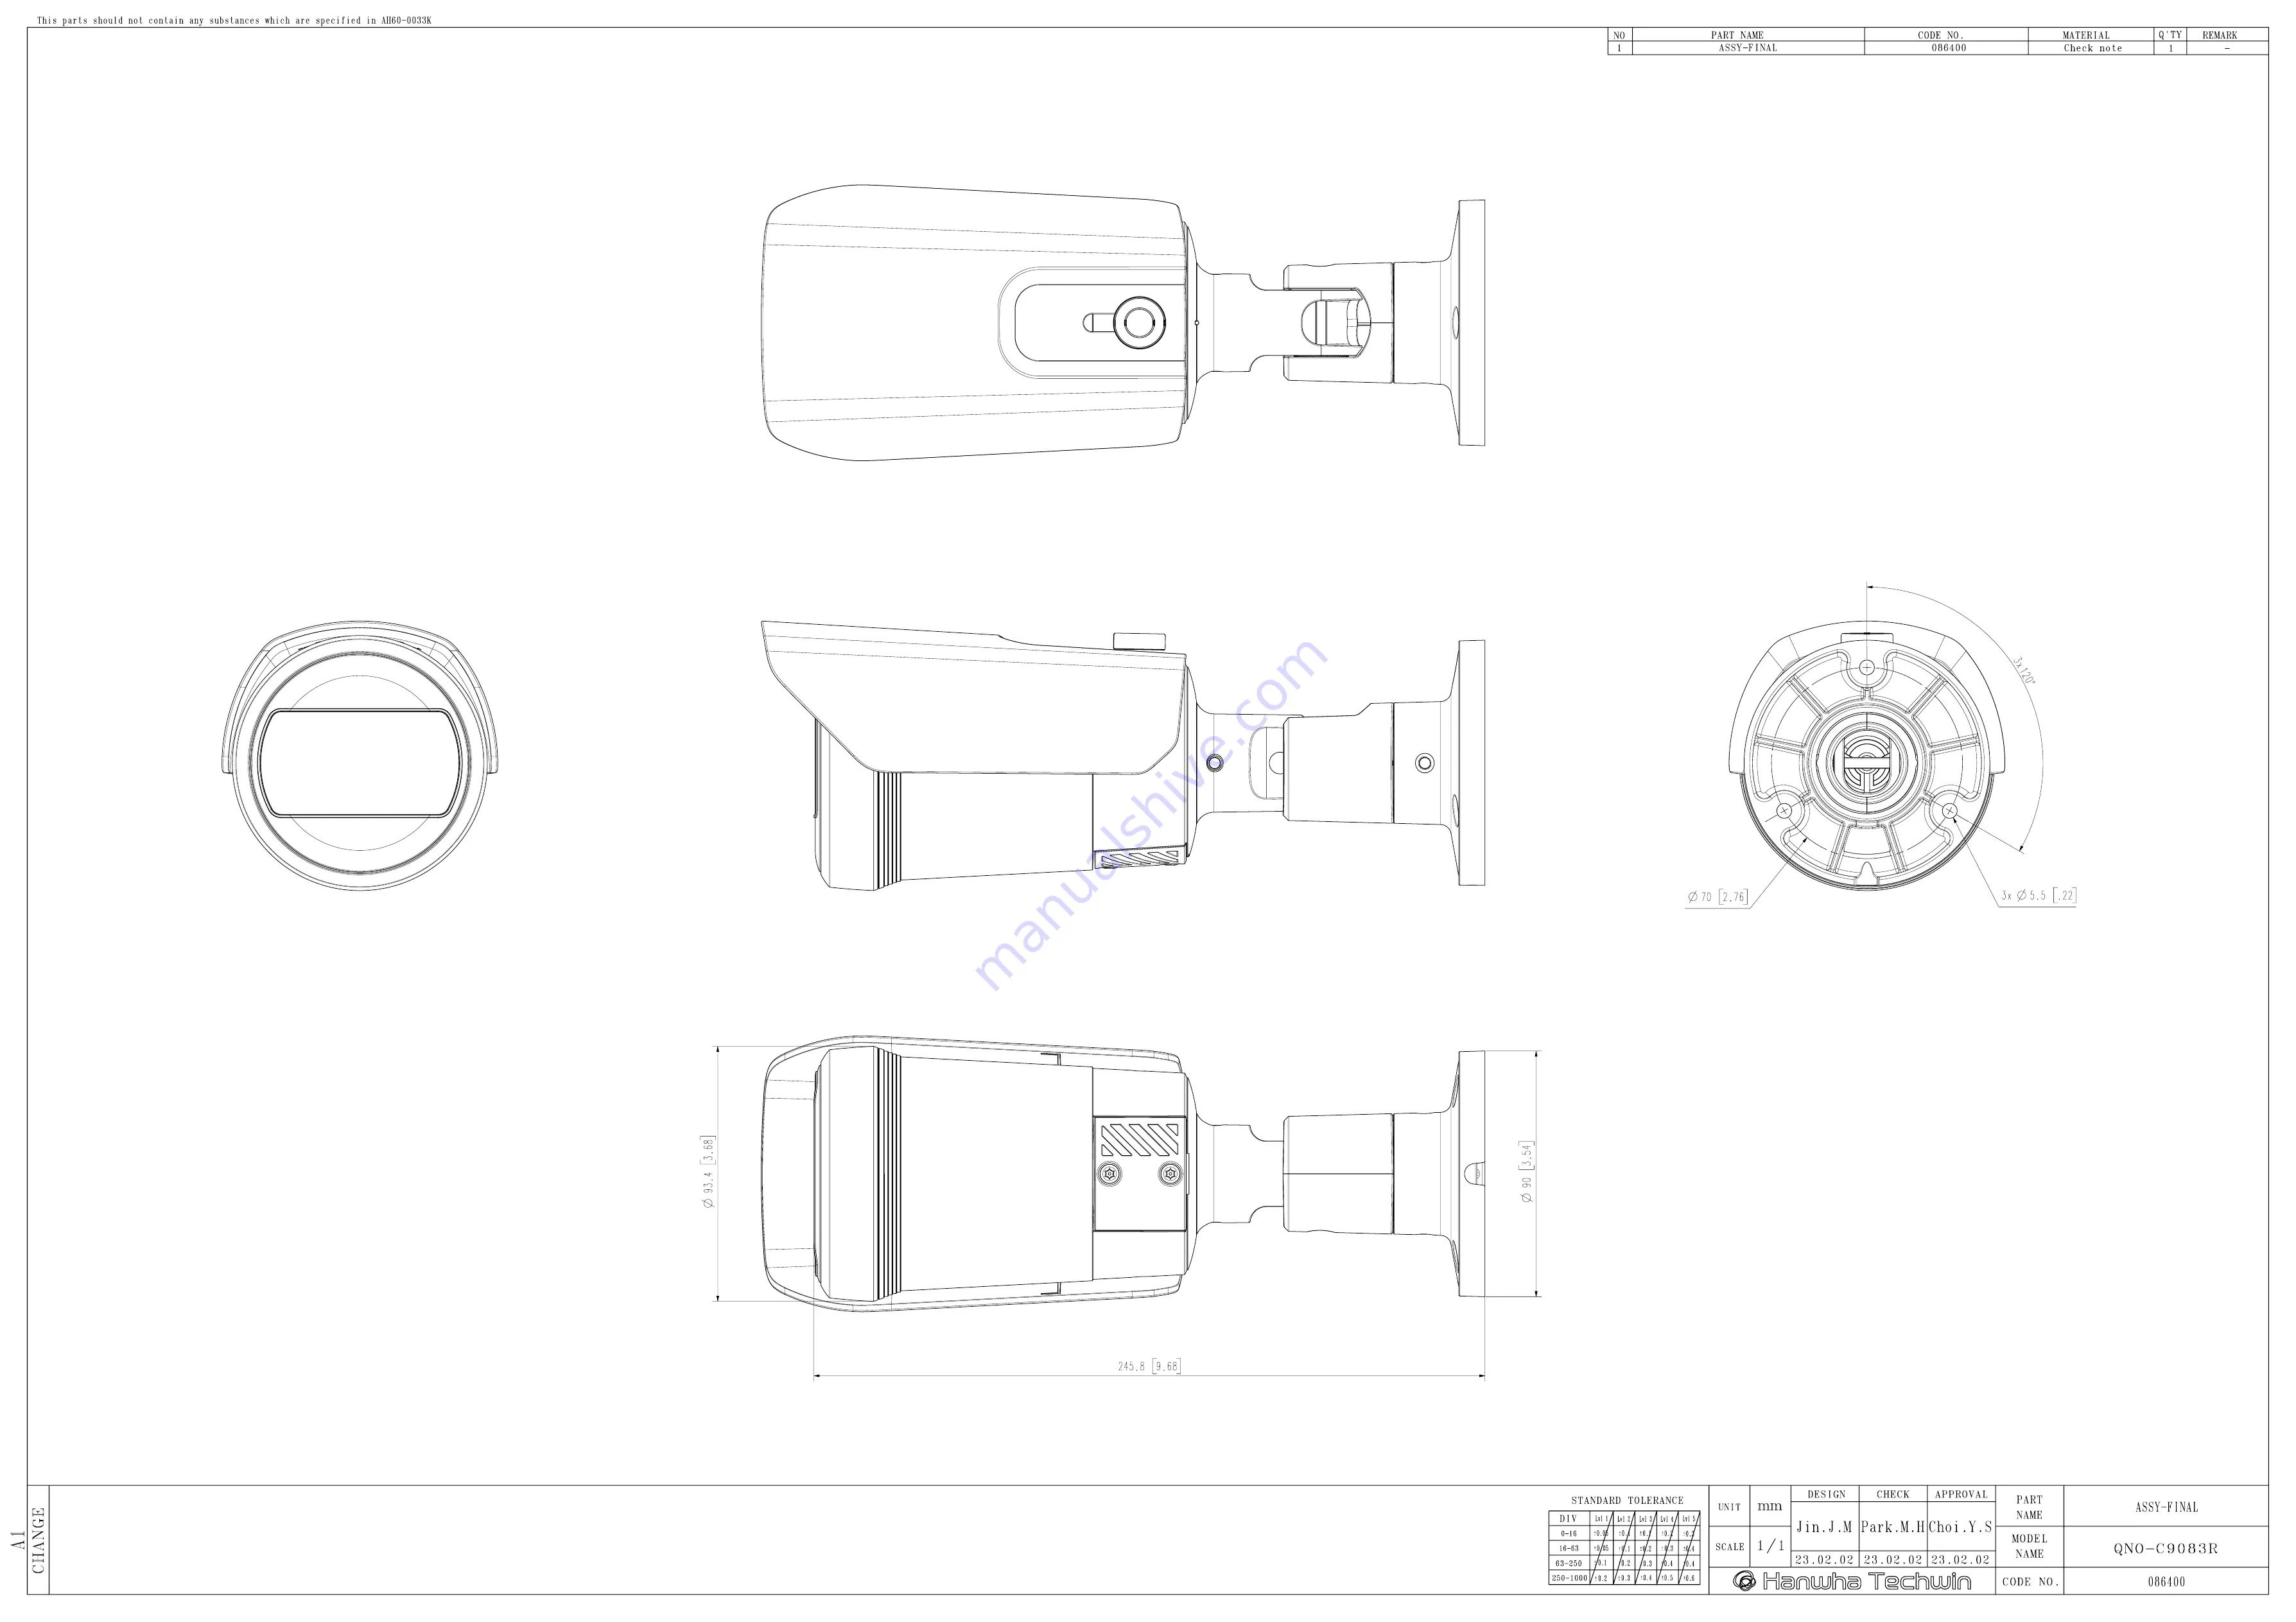Click the A1 sheet size label
The width and height of the screenshot is (2296, 1622).
tap(17, 1540)
